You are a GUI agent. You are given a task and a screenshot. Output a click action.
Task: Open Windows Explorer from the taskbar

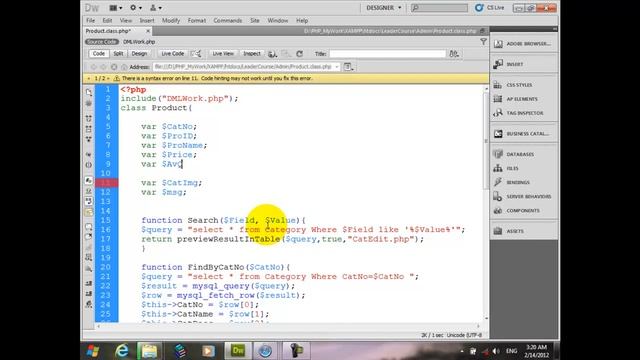[149, 351]
